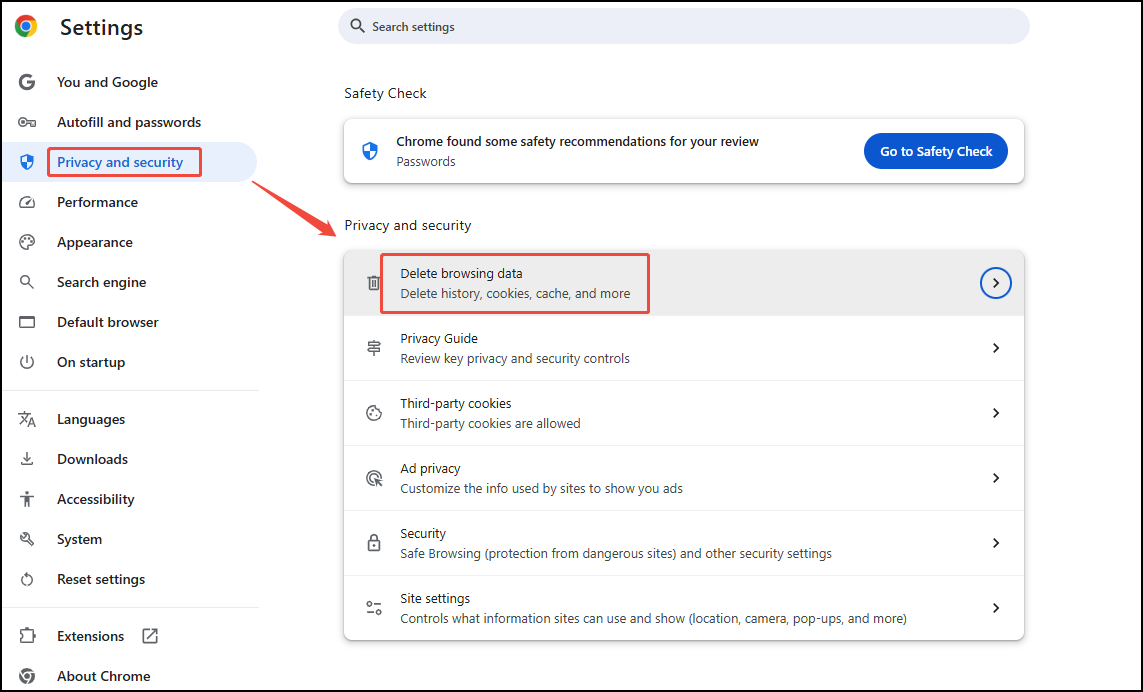The width and height of the screenshot is (1143, 692).
Task: Click the reset arrow icon for Reset settings
Action: click(27, 579)
